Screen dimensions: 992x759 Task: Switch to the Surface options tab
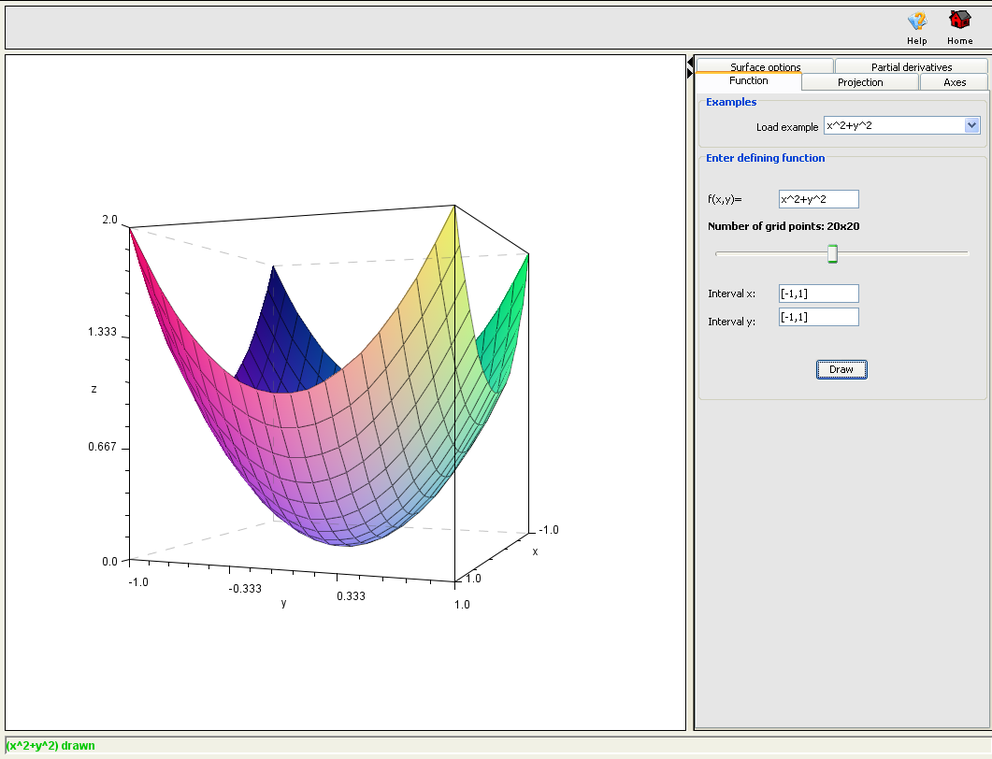pos(765,67)
